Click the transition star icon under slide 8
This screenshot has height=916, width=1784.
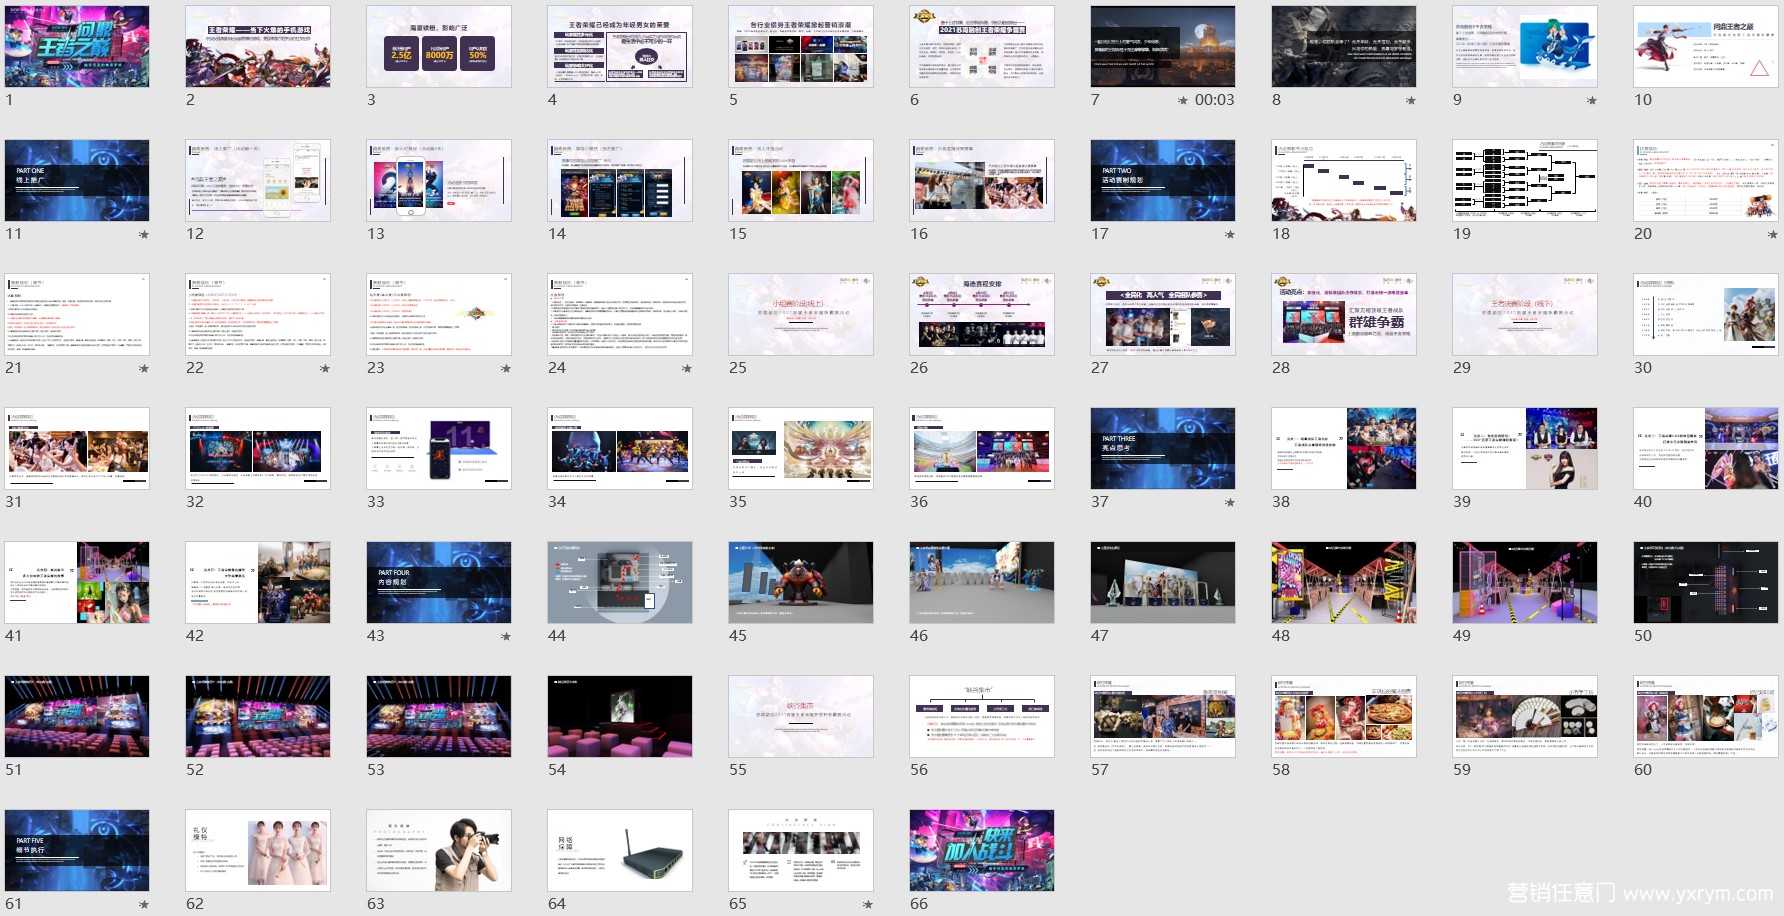(1411, 101)
